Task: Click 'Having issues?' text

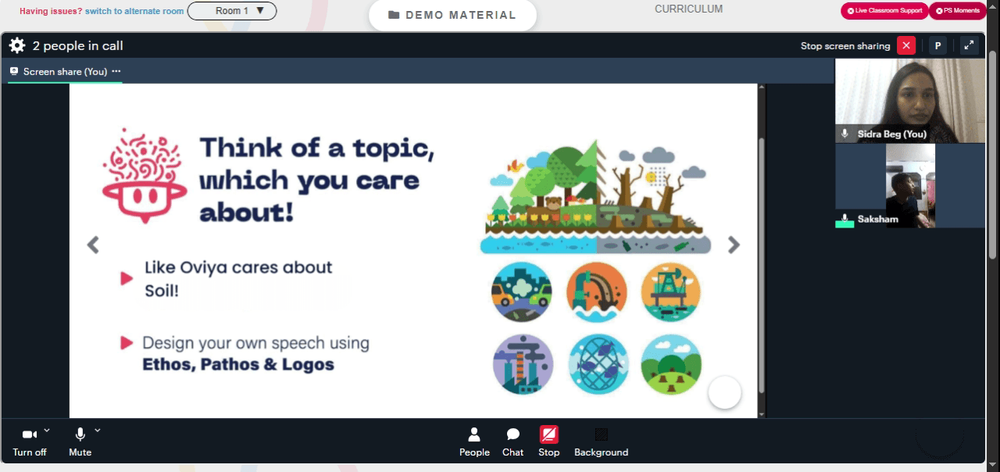Action: coord(51,11)
